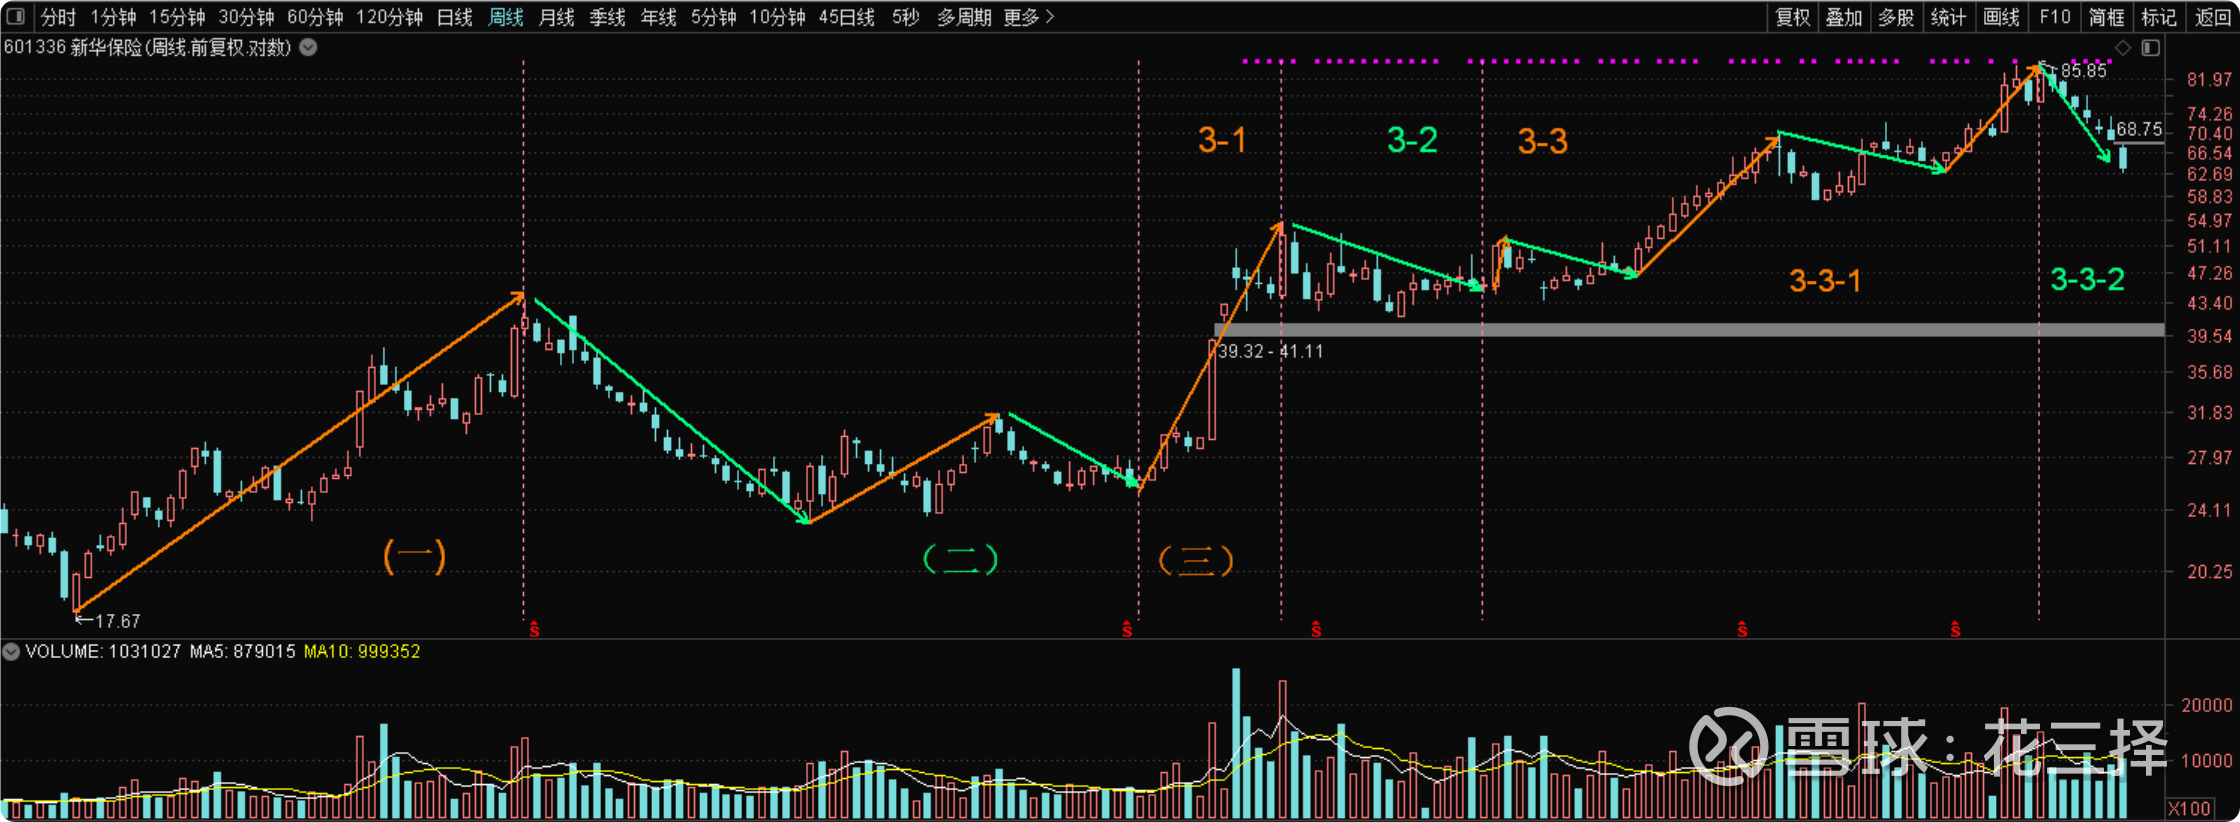This screenshot has width=2240, height=822.
Task: Select the 45日线 period tab
Action: click(846, 17)
